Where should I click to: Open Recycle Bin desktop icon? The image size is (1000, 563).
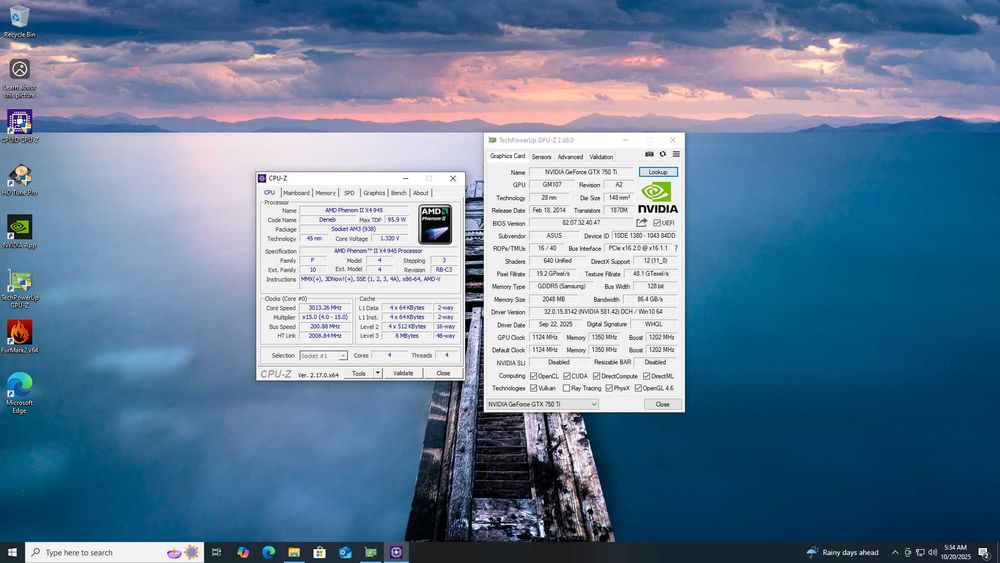point(19,21)
